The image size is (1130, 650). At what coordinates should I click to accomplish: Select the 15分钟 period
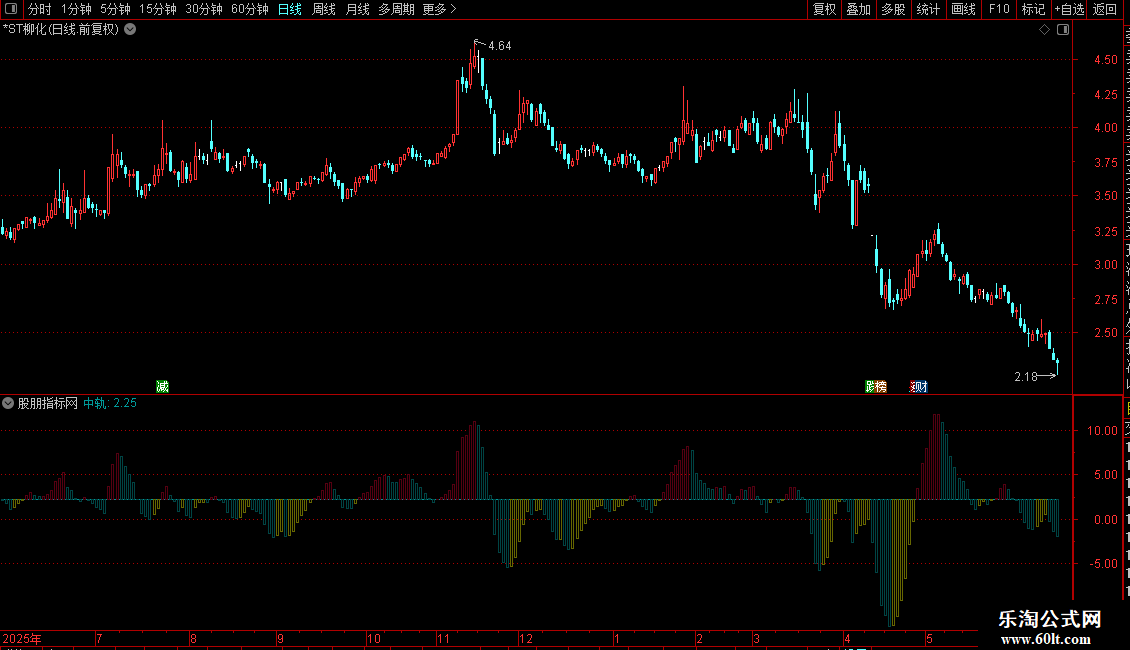tap(158, 9)
